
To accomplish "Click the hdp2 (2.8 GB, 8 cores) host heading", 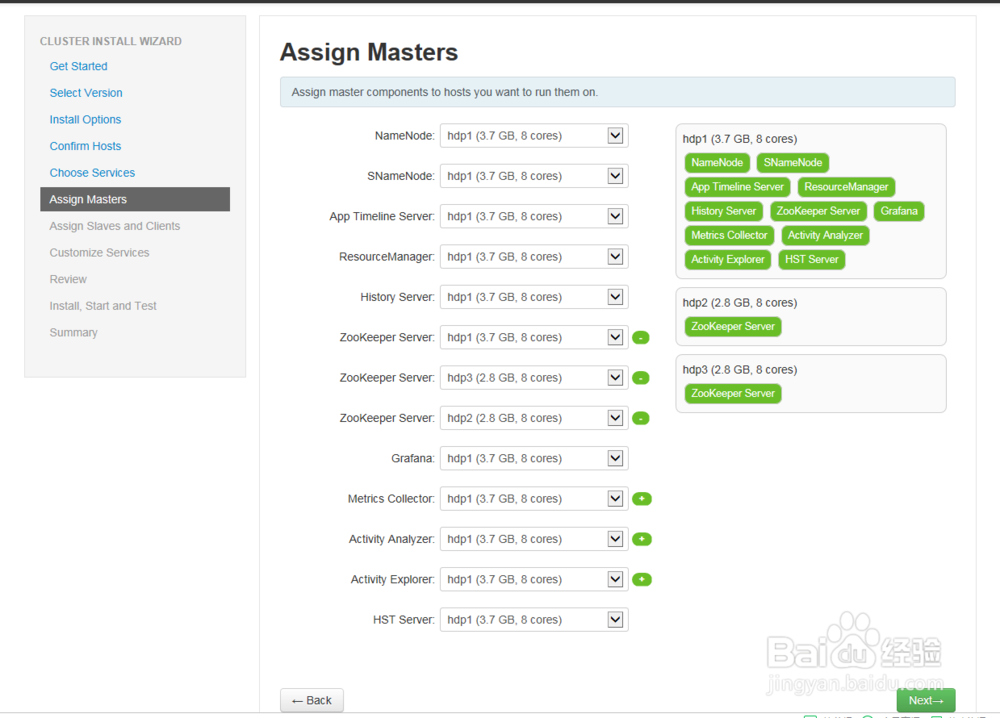I will 740,303.
